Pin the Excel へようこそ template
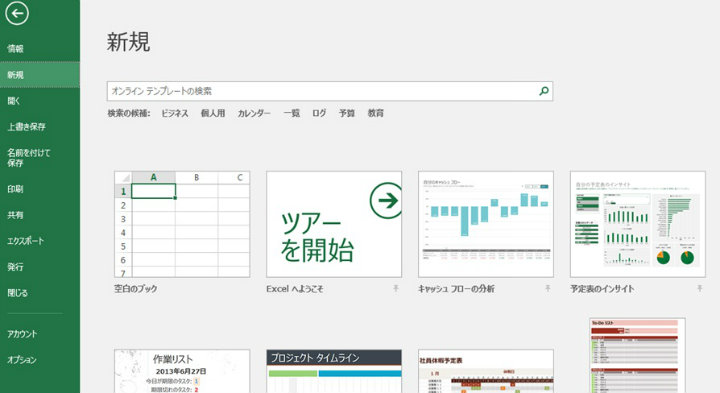Screen dimensions: 720x393 [x=395, y=288]
